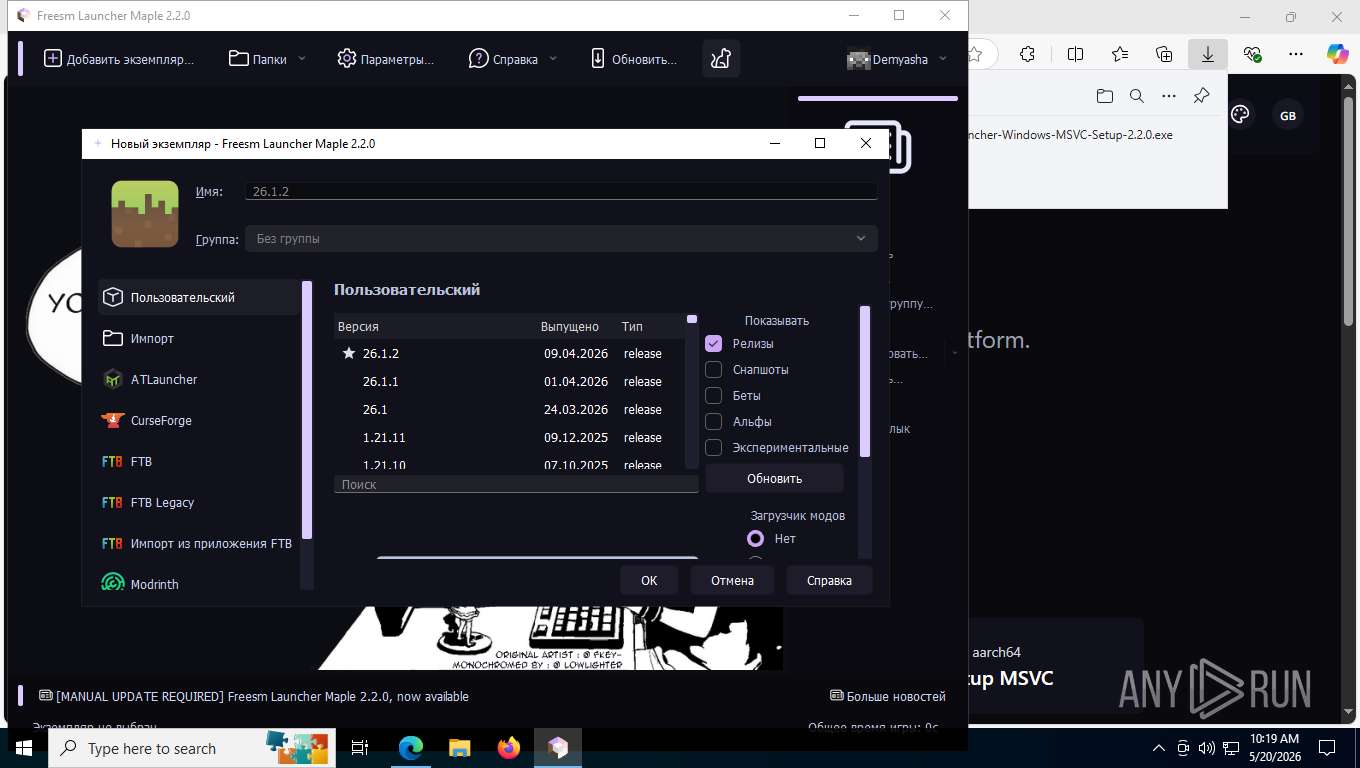Open browser Downloads icon

click(x=1208, y=54)
